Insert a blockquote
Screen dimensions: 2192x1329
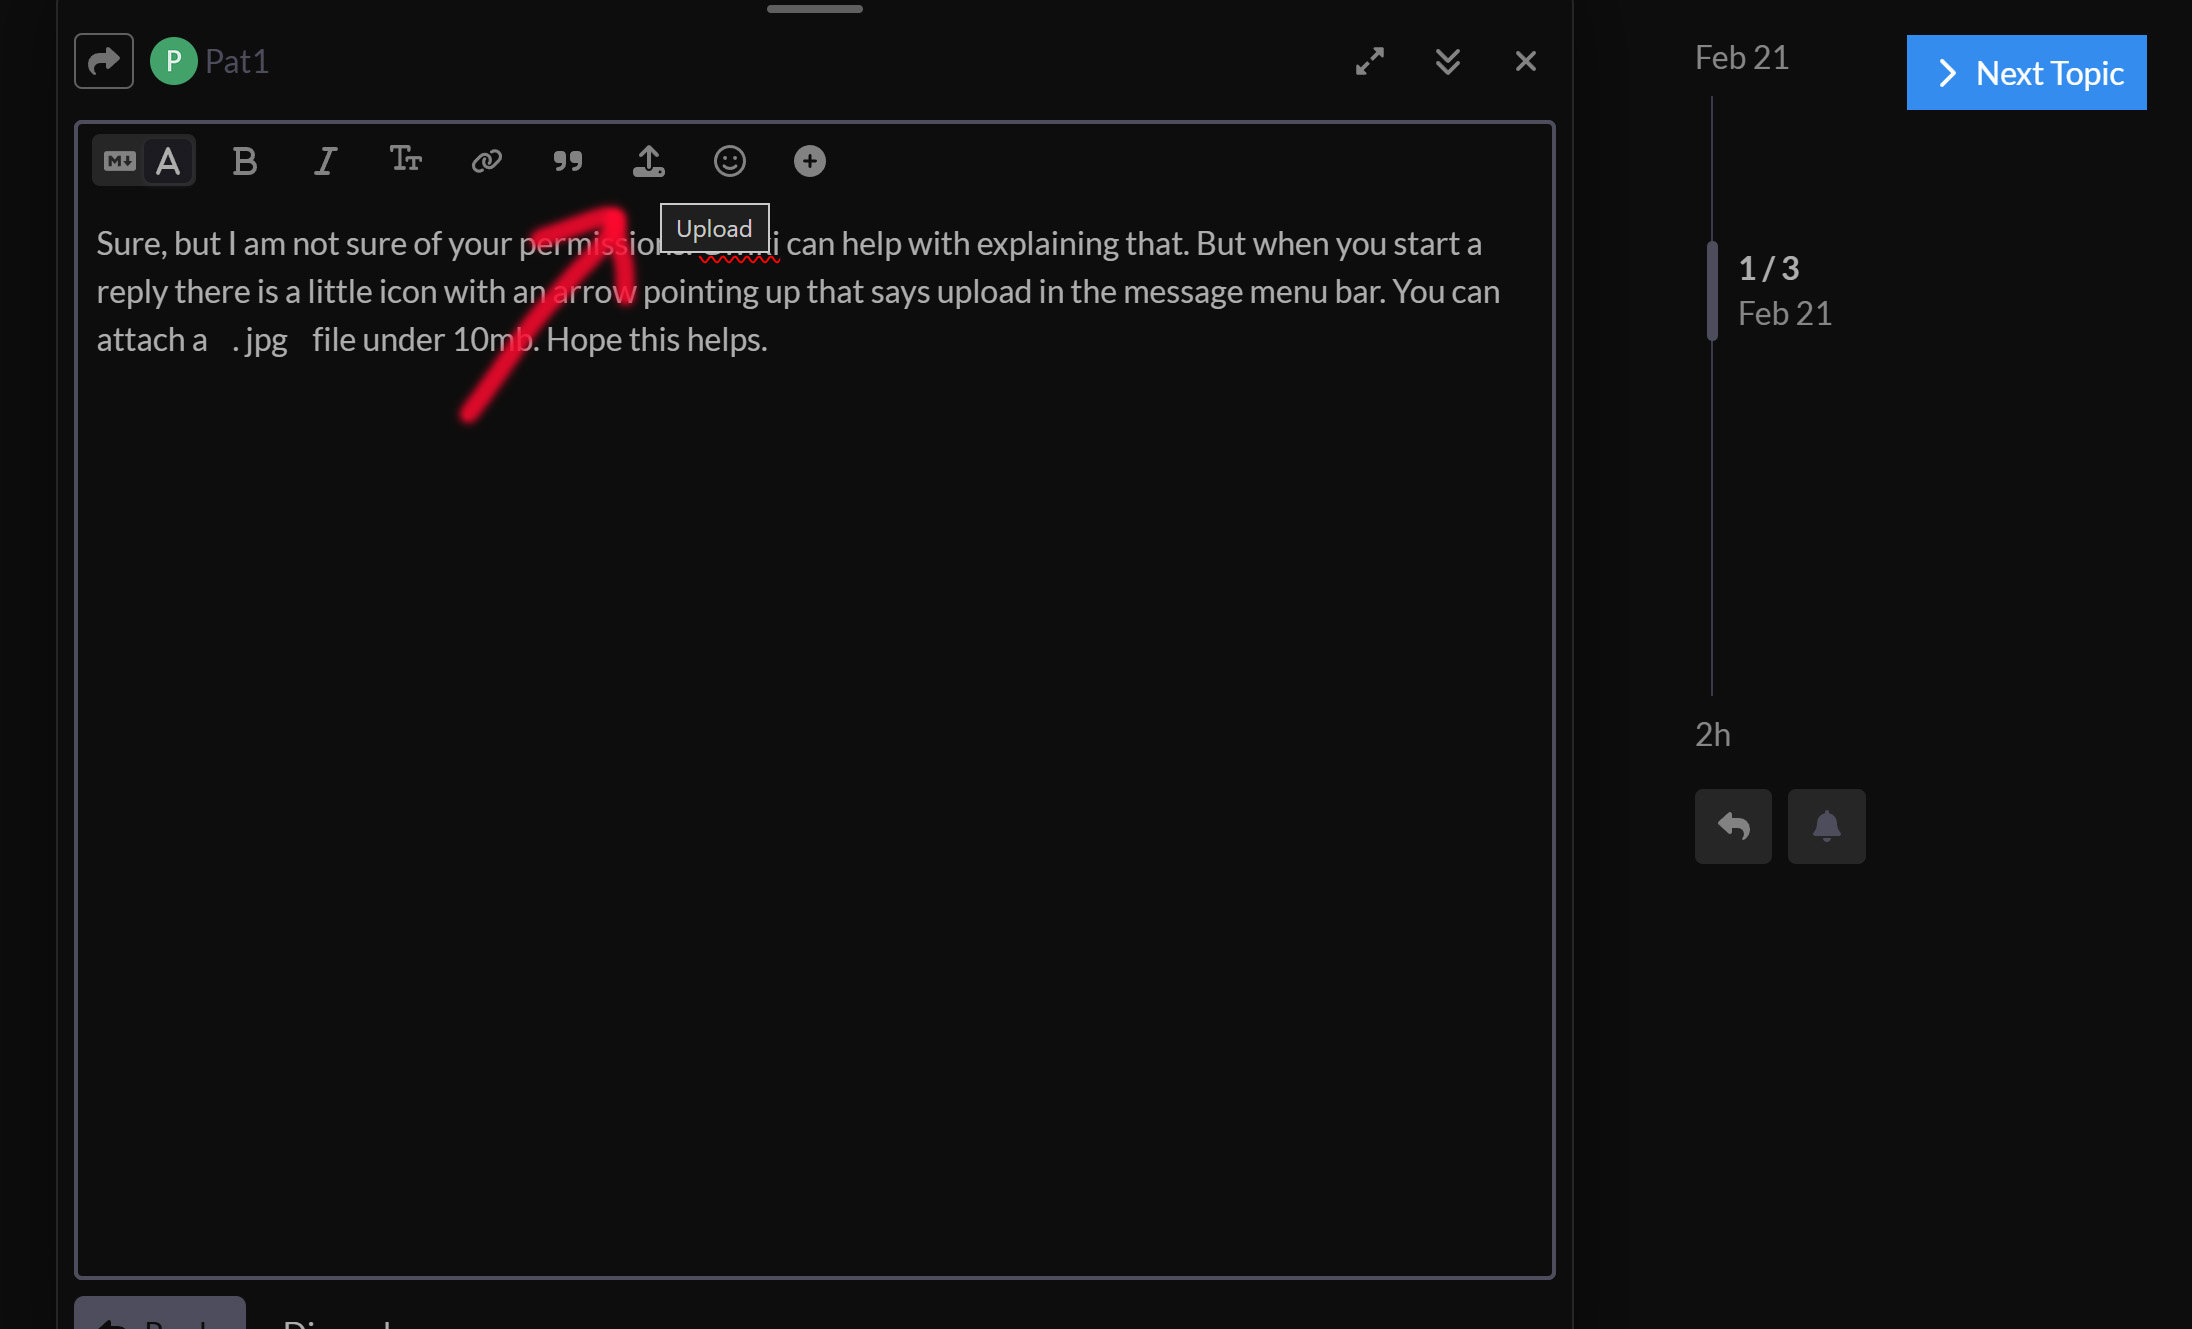point(568,161)
